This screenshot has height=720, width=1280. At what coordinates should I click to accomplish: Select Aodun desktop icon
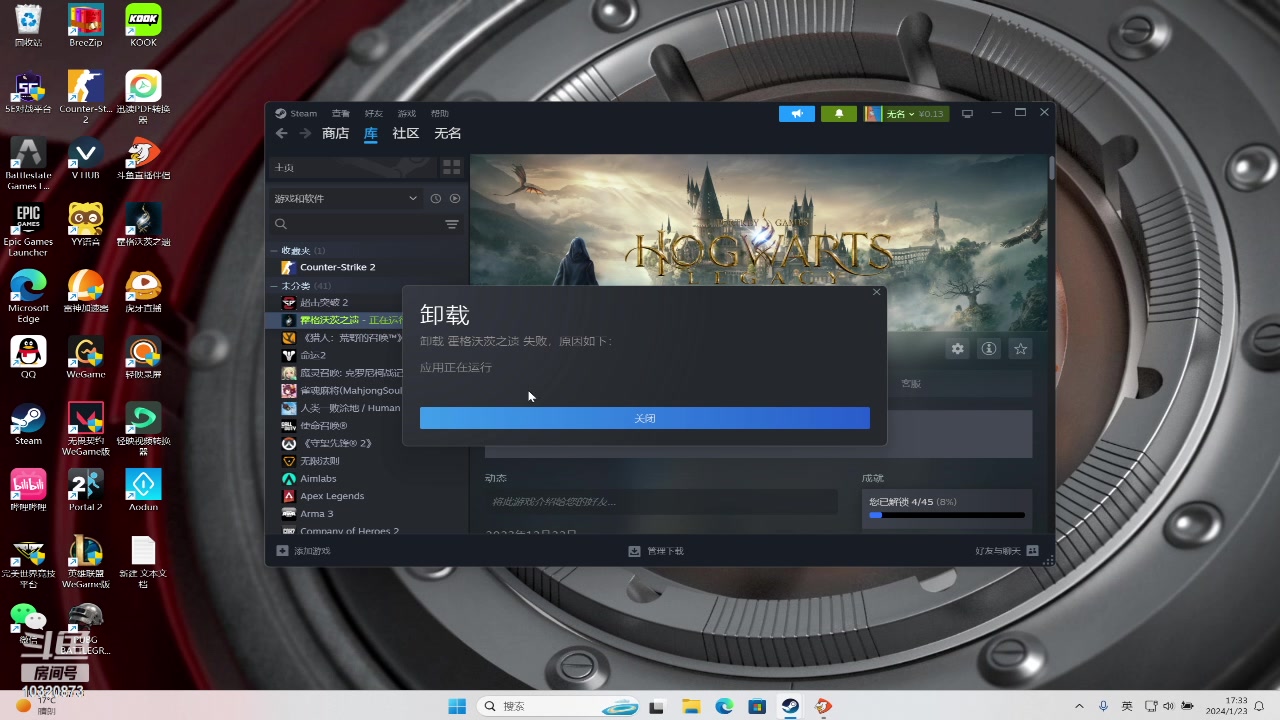coord(143,490)
